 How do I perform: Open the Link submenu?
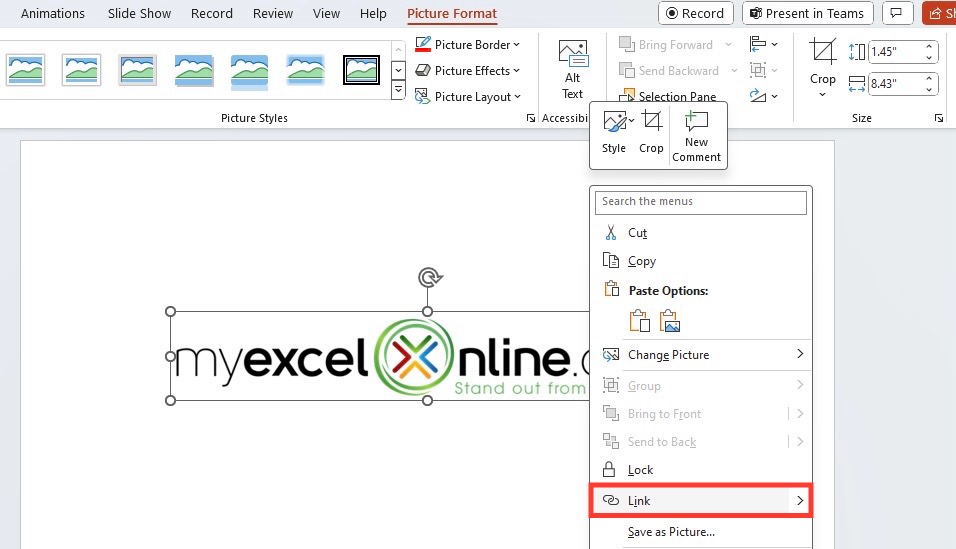click(701, 501)
